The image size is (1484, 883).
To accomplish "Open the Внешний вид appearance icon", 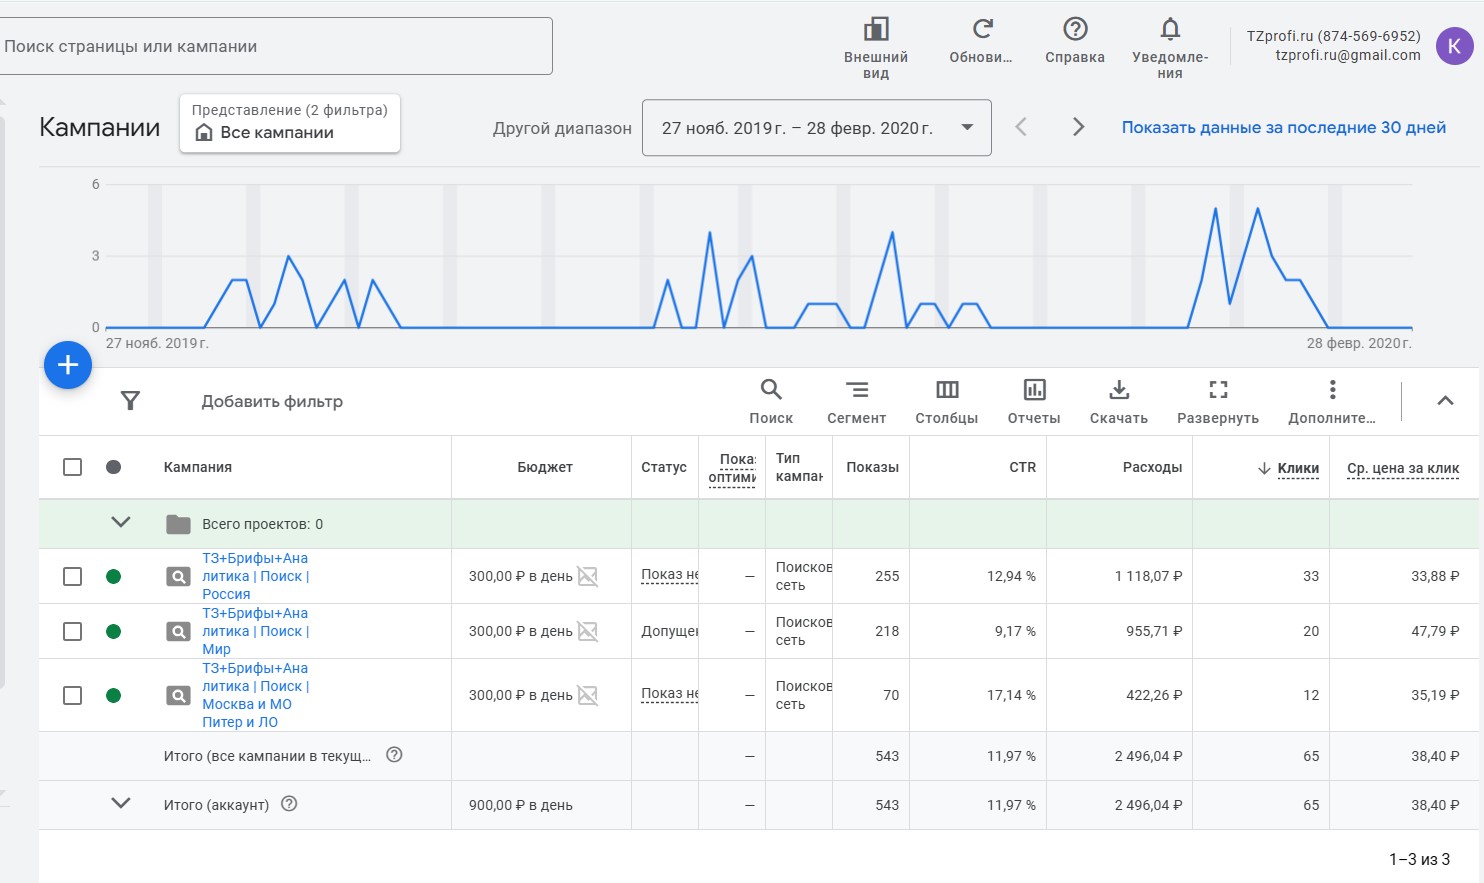I will (x=876, y=29).
